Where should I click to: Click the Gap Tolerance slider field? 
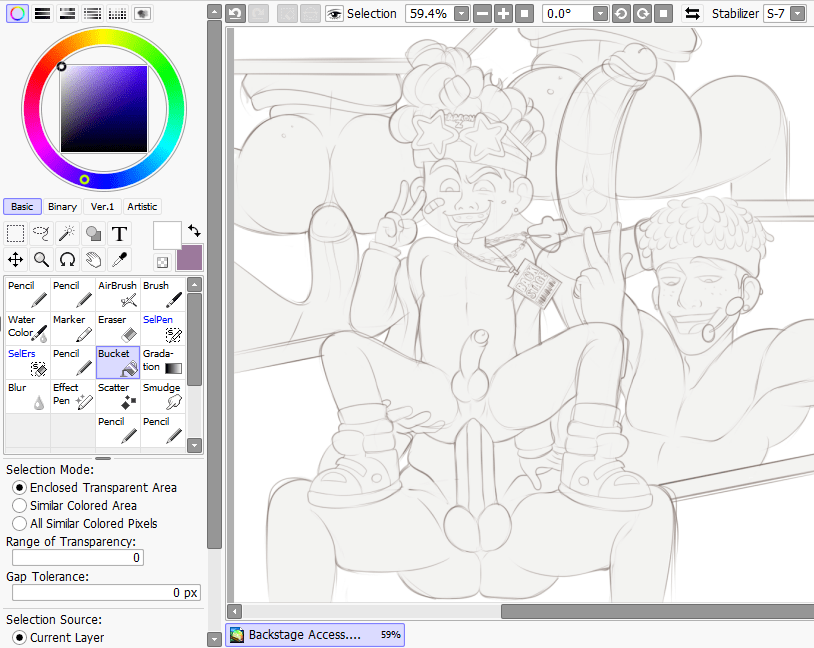pos(105,593)
